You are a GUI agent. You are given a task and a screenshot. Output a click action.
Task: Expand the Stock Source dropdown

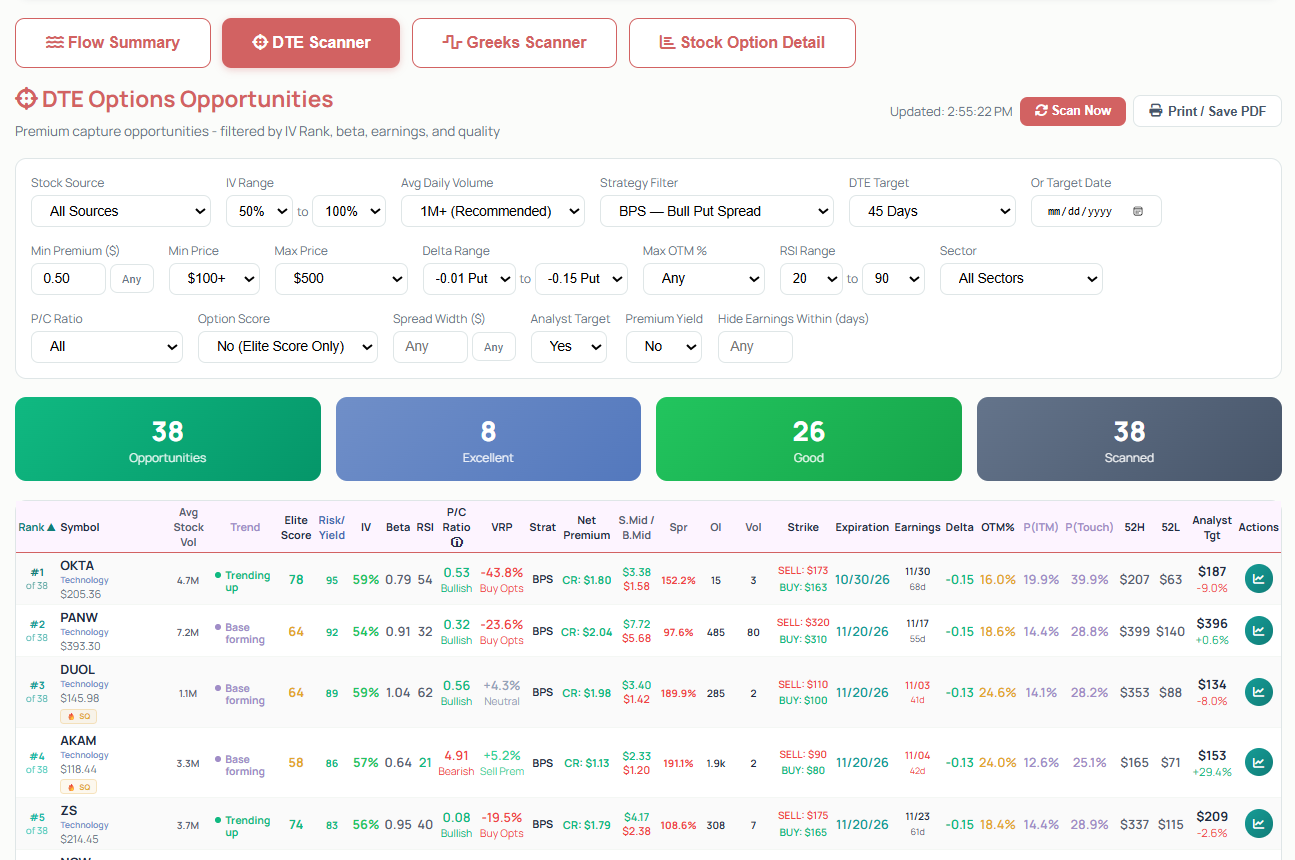pyautogui.click(x=121, y=211)
